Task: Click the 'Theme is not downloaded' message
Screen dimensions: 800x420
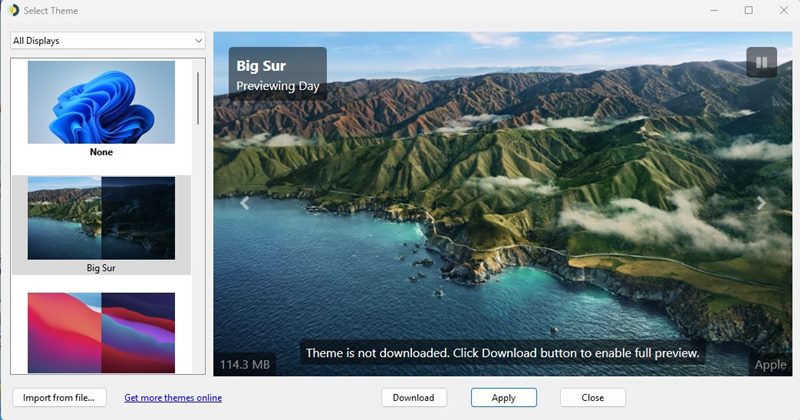Action: (x=503, y=353)
